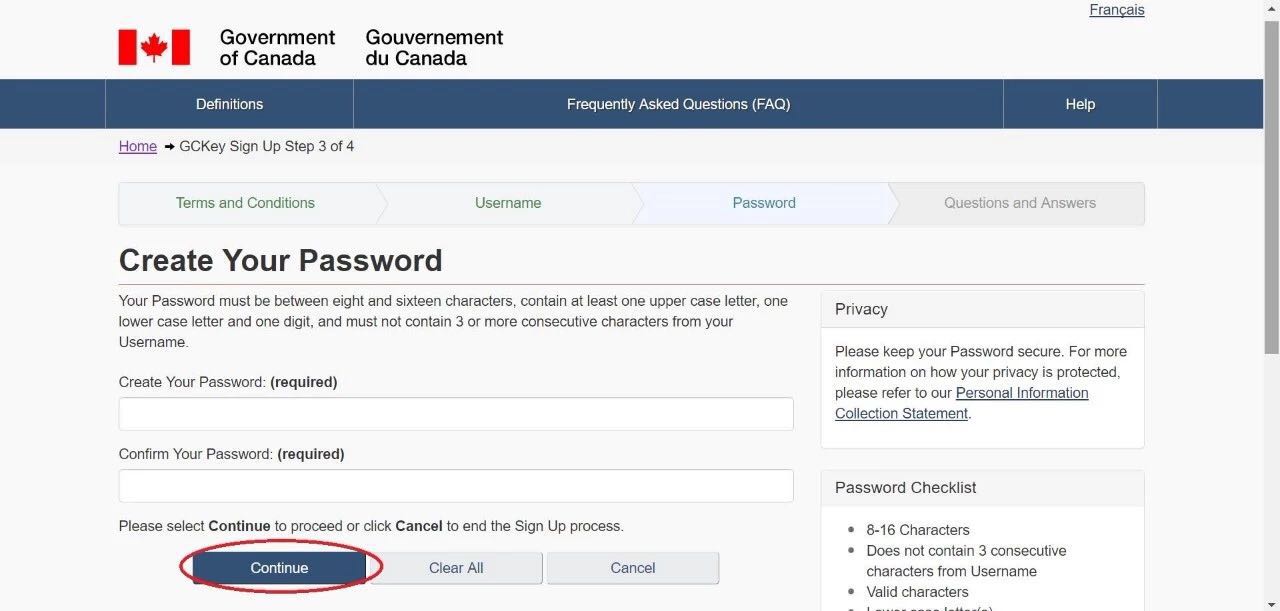Cancel the Sign Up process

[633, 568]
